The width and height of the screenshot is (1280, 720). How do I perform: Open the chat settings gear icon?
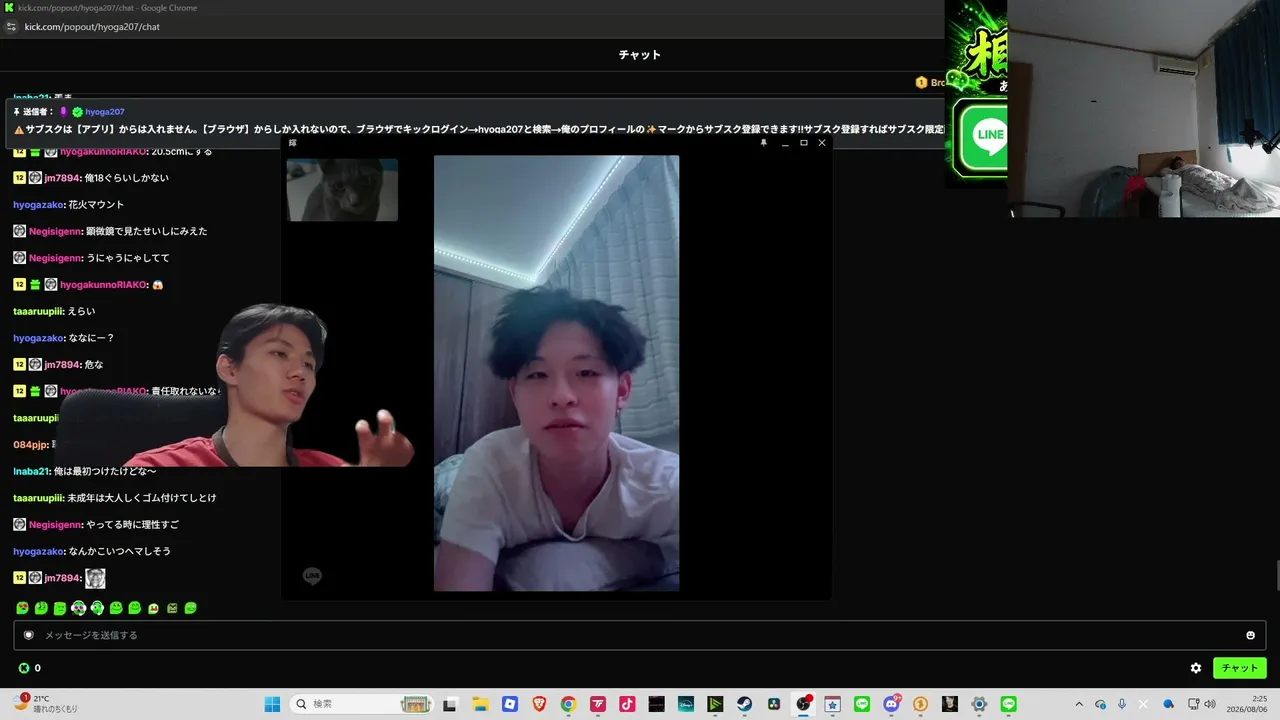1196,668
